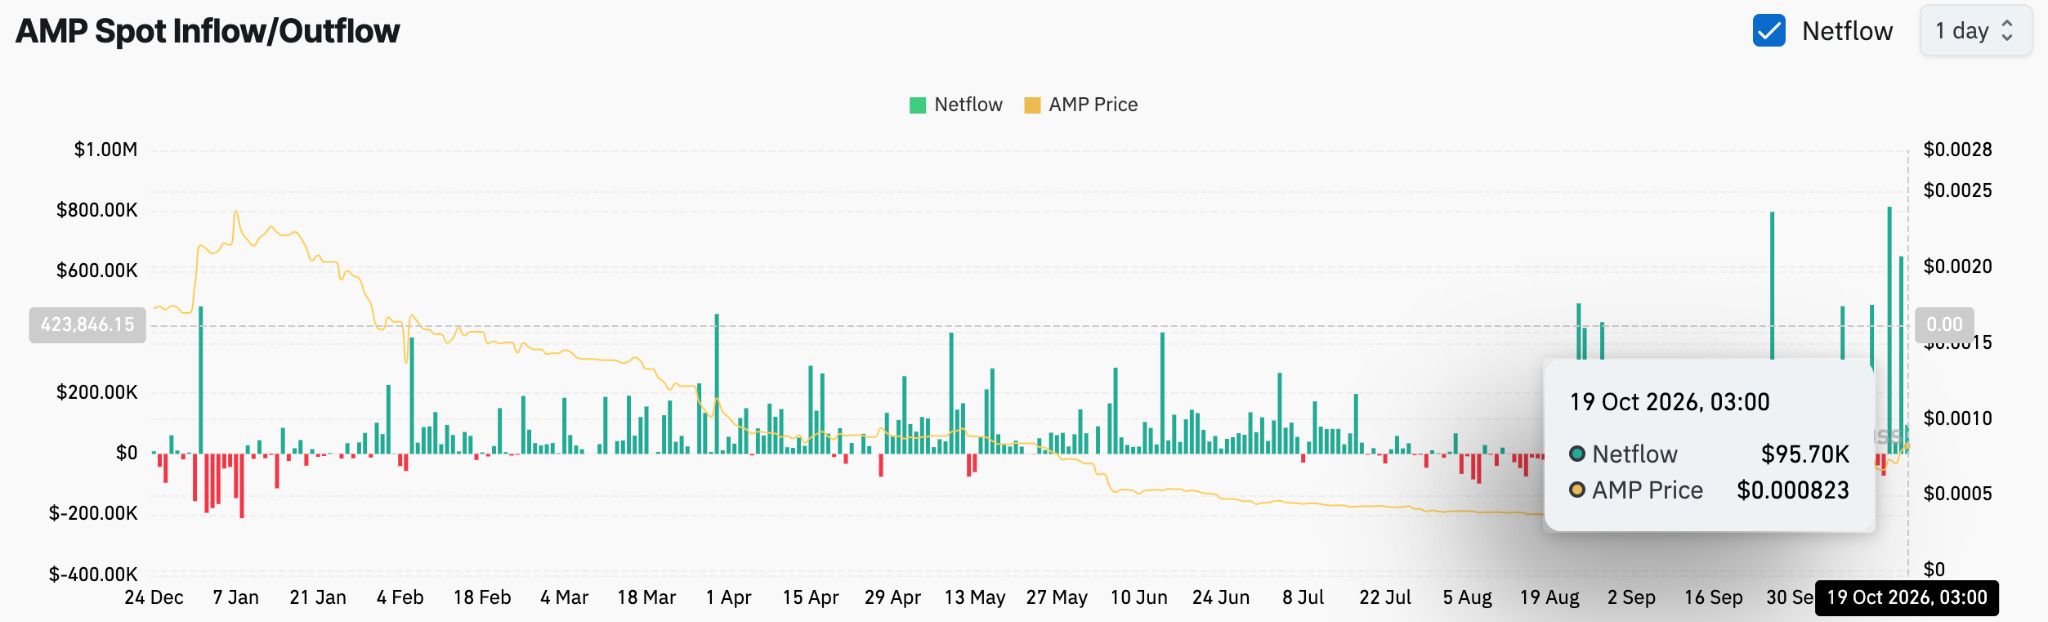Click the $0.0028 label on the right axis
The width and height of the screenshot is (2048, 622).
[1958, 150]
